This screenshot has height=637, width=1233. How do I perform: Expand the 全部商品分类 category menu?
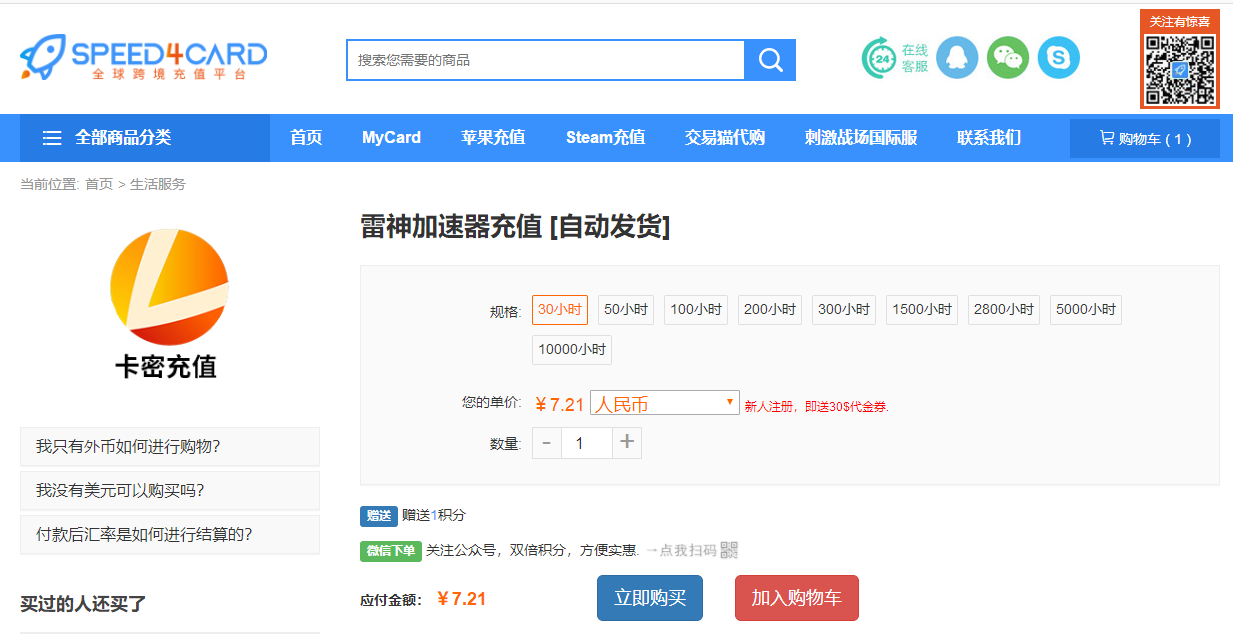[145, 138]
